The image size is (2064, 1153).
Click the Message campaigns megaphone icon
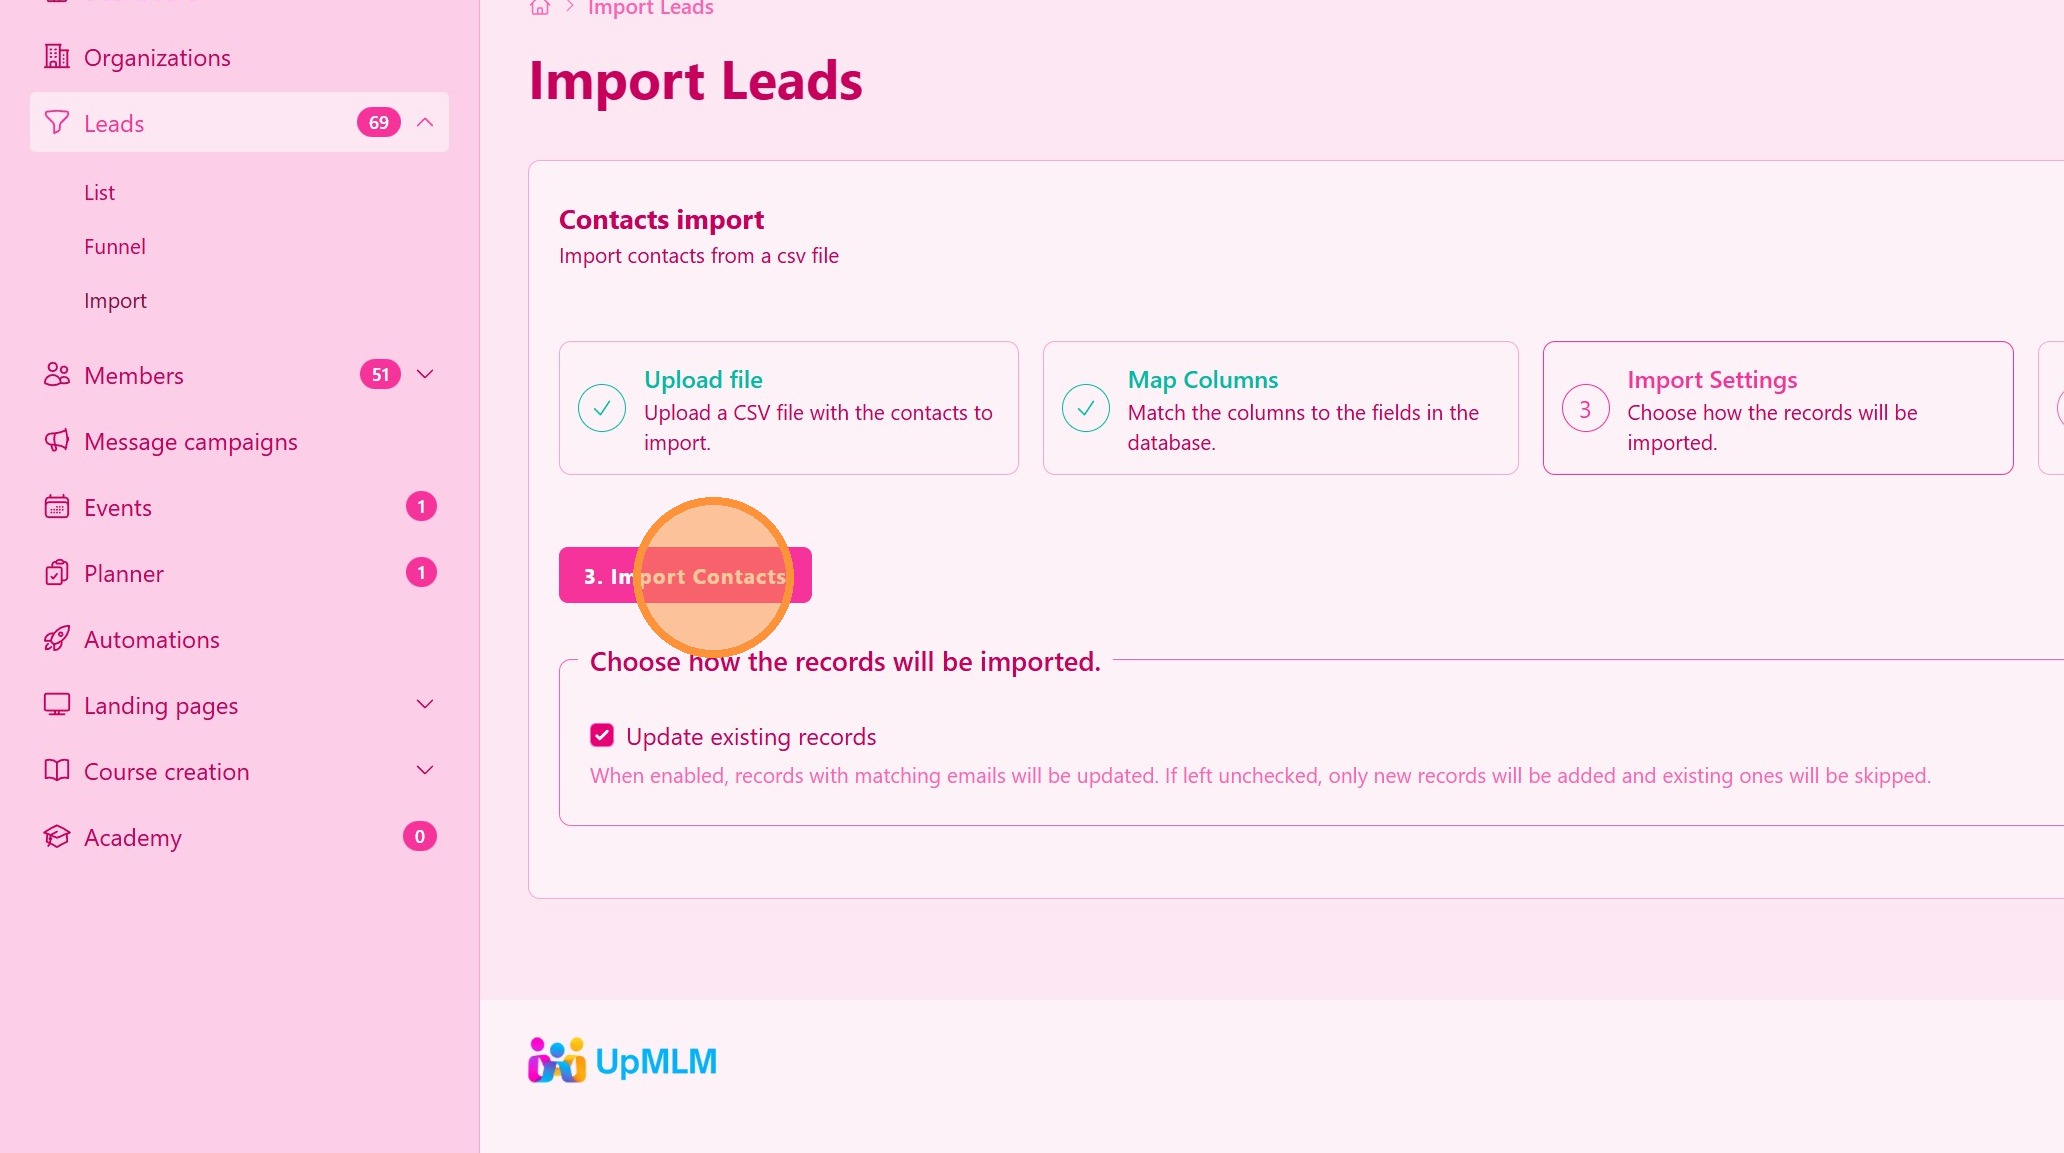tap(57, 441)
